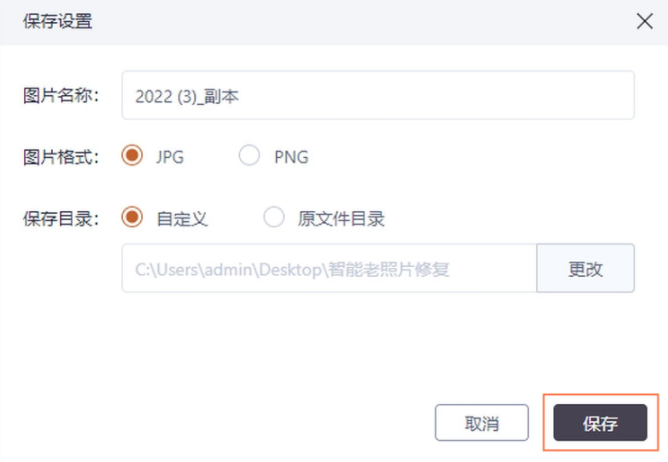The height and width of the screenshot is (462, 668).
Task: Click the JPG label text
Action: pos(170,157)
